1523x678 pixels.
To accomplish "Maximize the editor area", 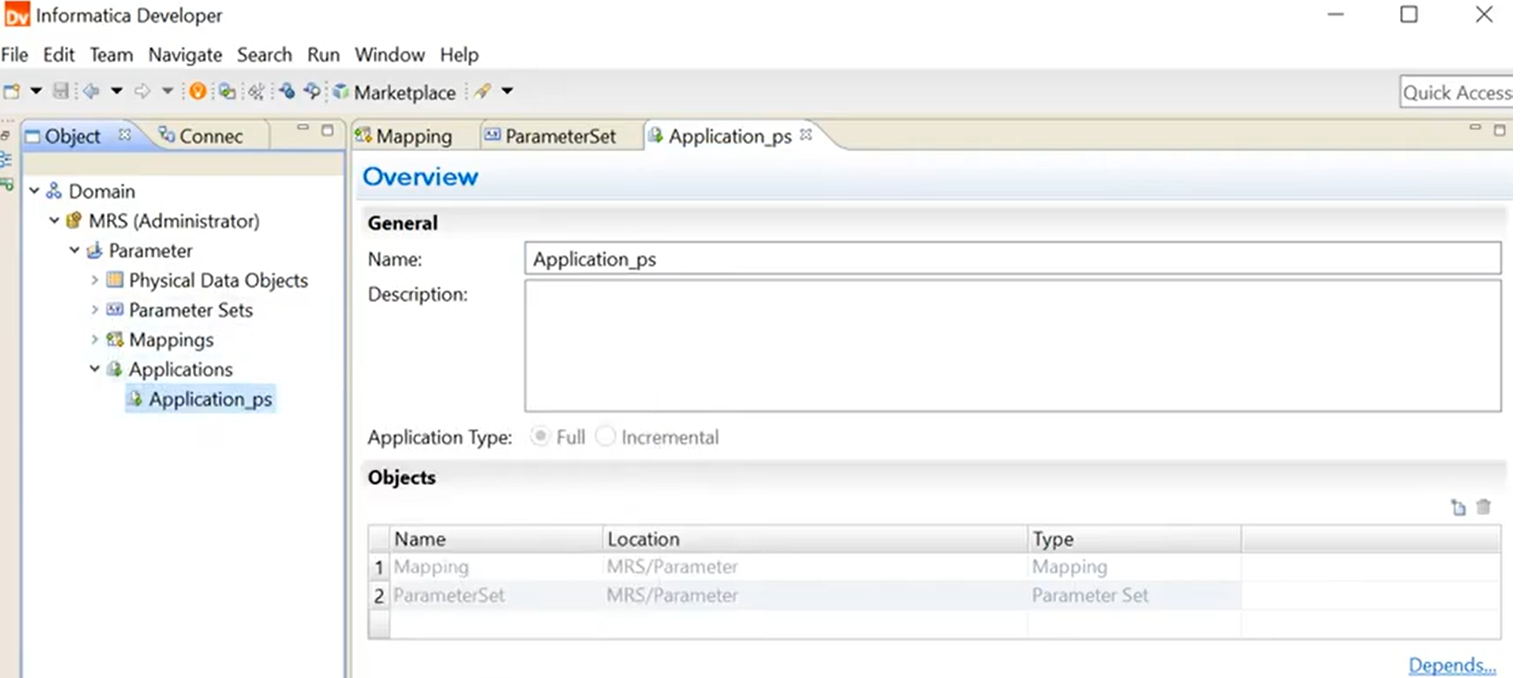I will tap(1499, 130).
